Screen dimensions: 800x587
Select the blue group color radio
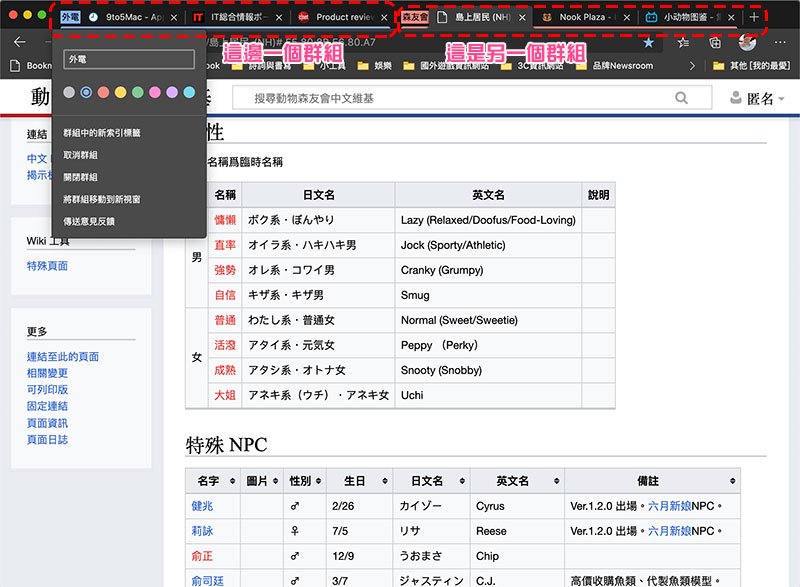point(86,92)
